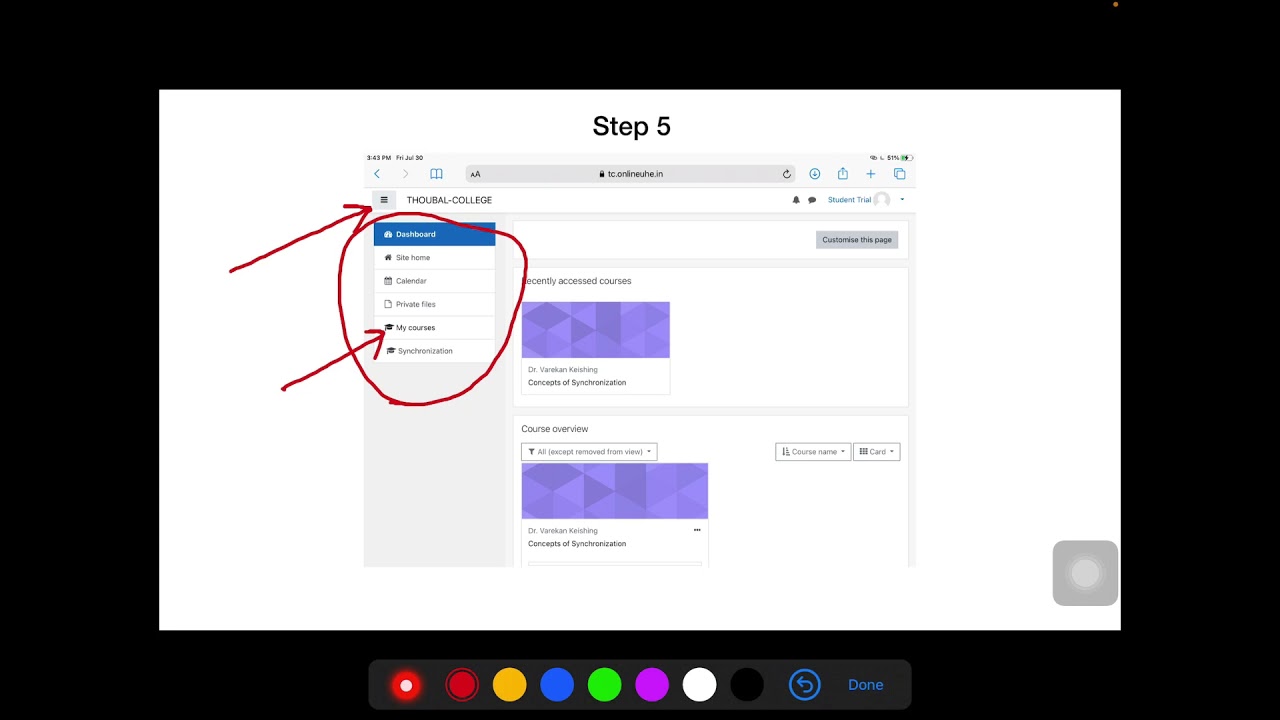Screen dimensions: 1280x720
Task: Open Course overview Concepts of Synchronization link
Action: [577, 544]
